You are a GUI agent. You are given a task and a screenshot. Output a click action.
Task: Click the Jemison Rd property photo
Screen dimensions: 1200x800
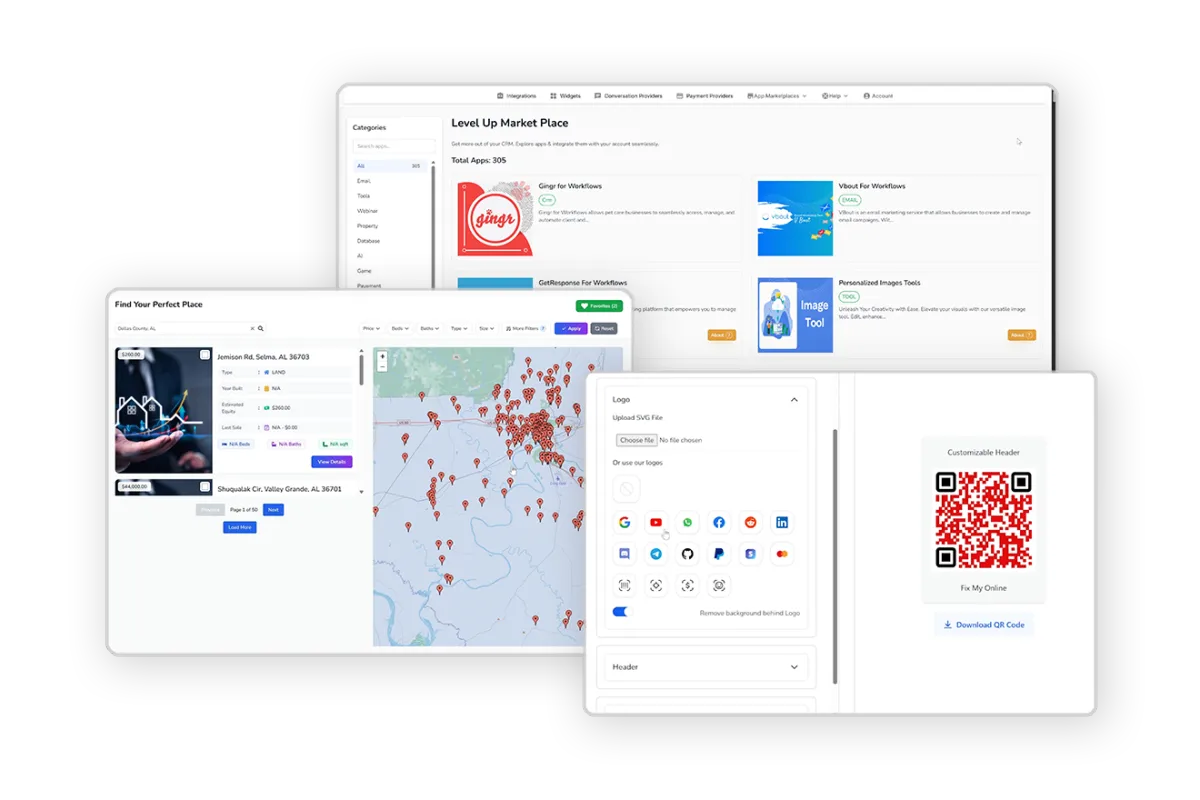tap(164, 410)
